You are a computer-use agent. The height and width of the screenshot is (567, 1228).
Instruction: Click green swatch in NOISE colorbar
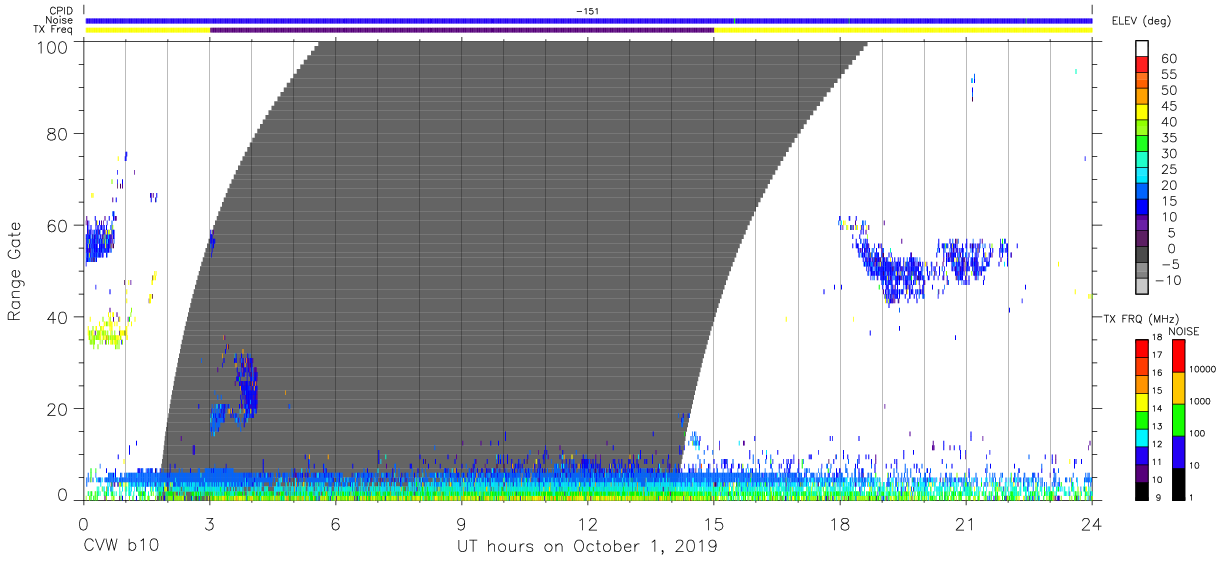[x=1179, y=419]
